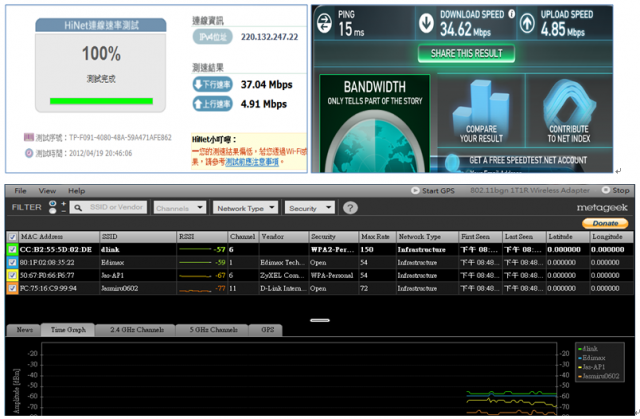Sort by the Last Seen column header
Image resolution: width=640 pixels, height=419 pixels.
(524, 237)
